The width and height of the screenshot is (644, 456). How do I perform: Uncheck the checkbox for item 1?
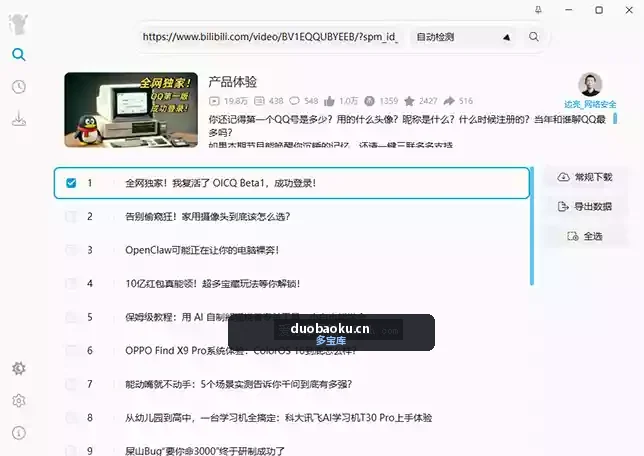(x=71, y=183)
